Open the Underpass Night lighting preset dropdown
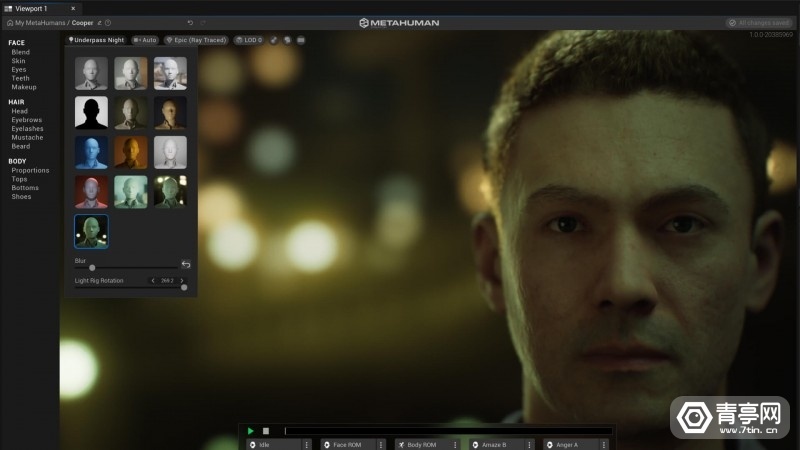800x450 pixels. pos(97,40)
